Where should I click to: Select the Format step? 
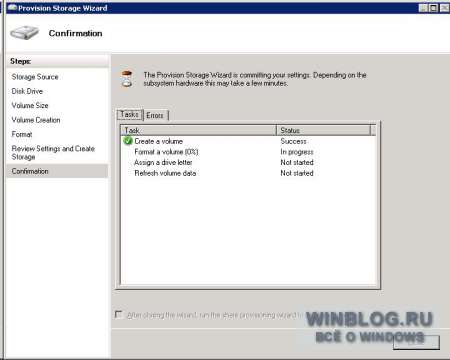22,134
